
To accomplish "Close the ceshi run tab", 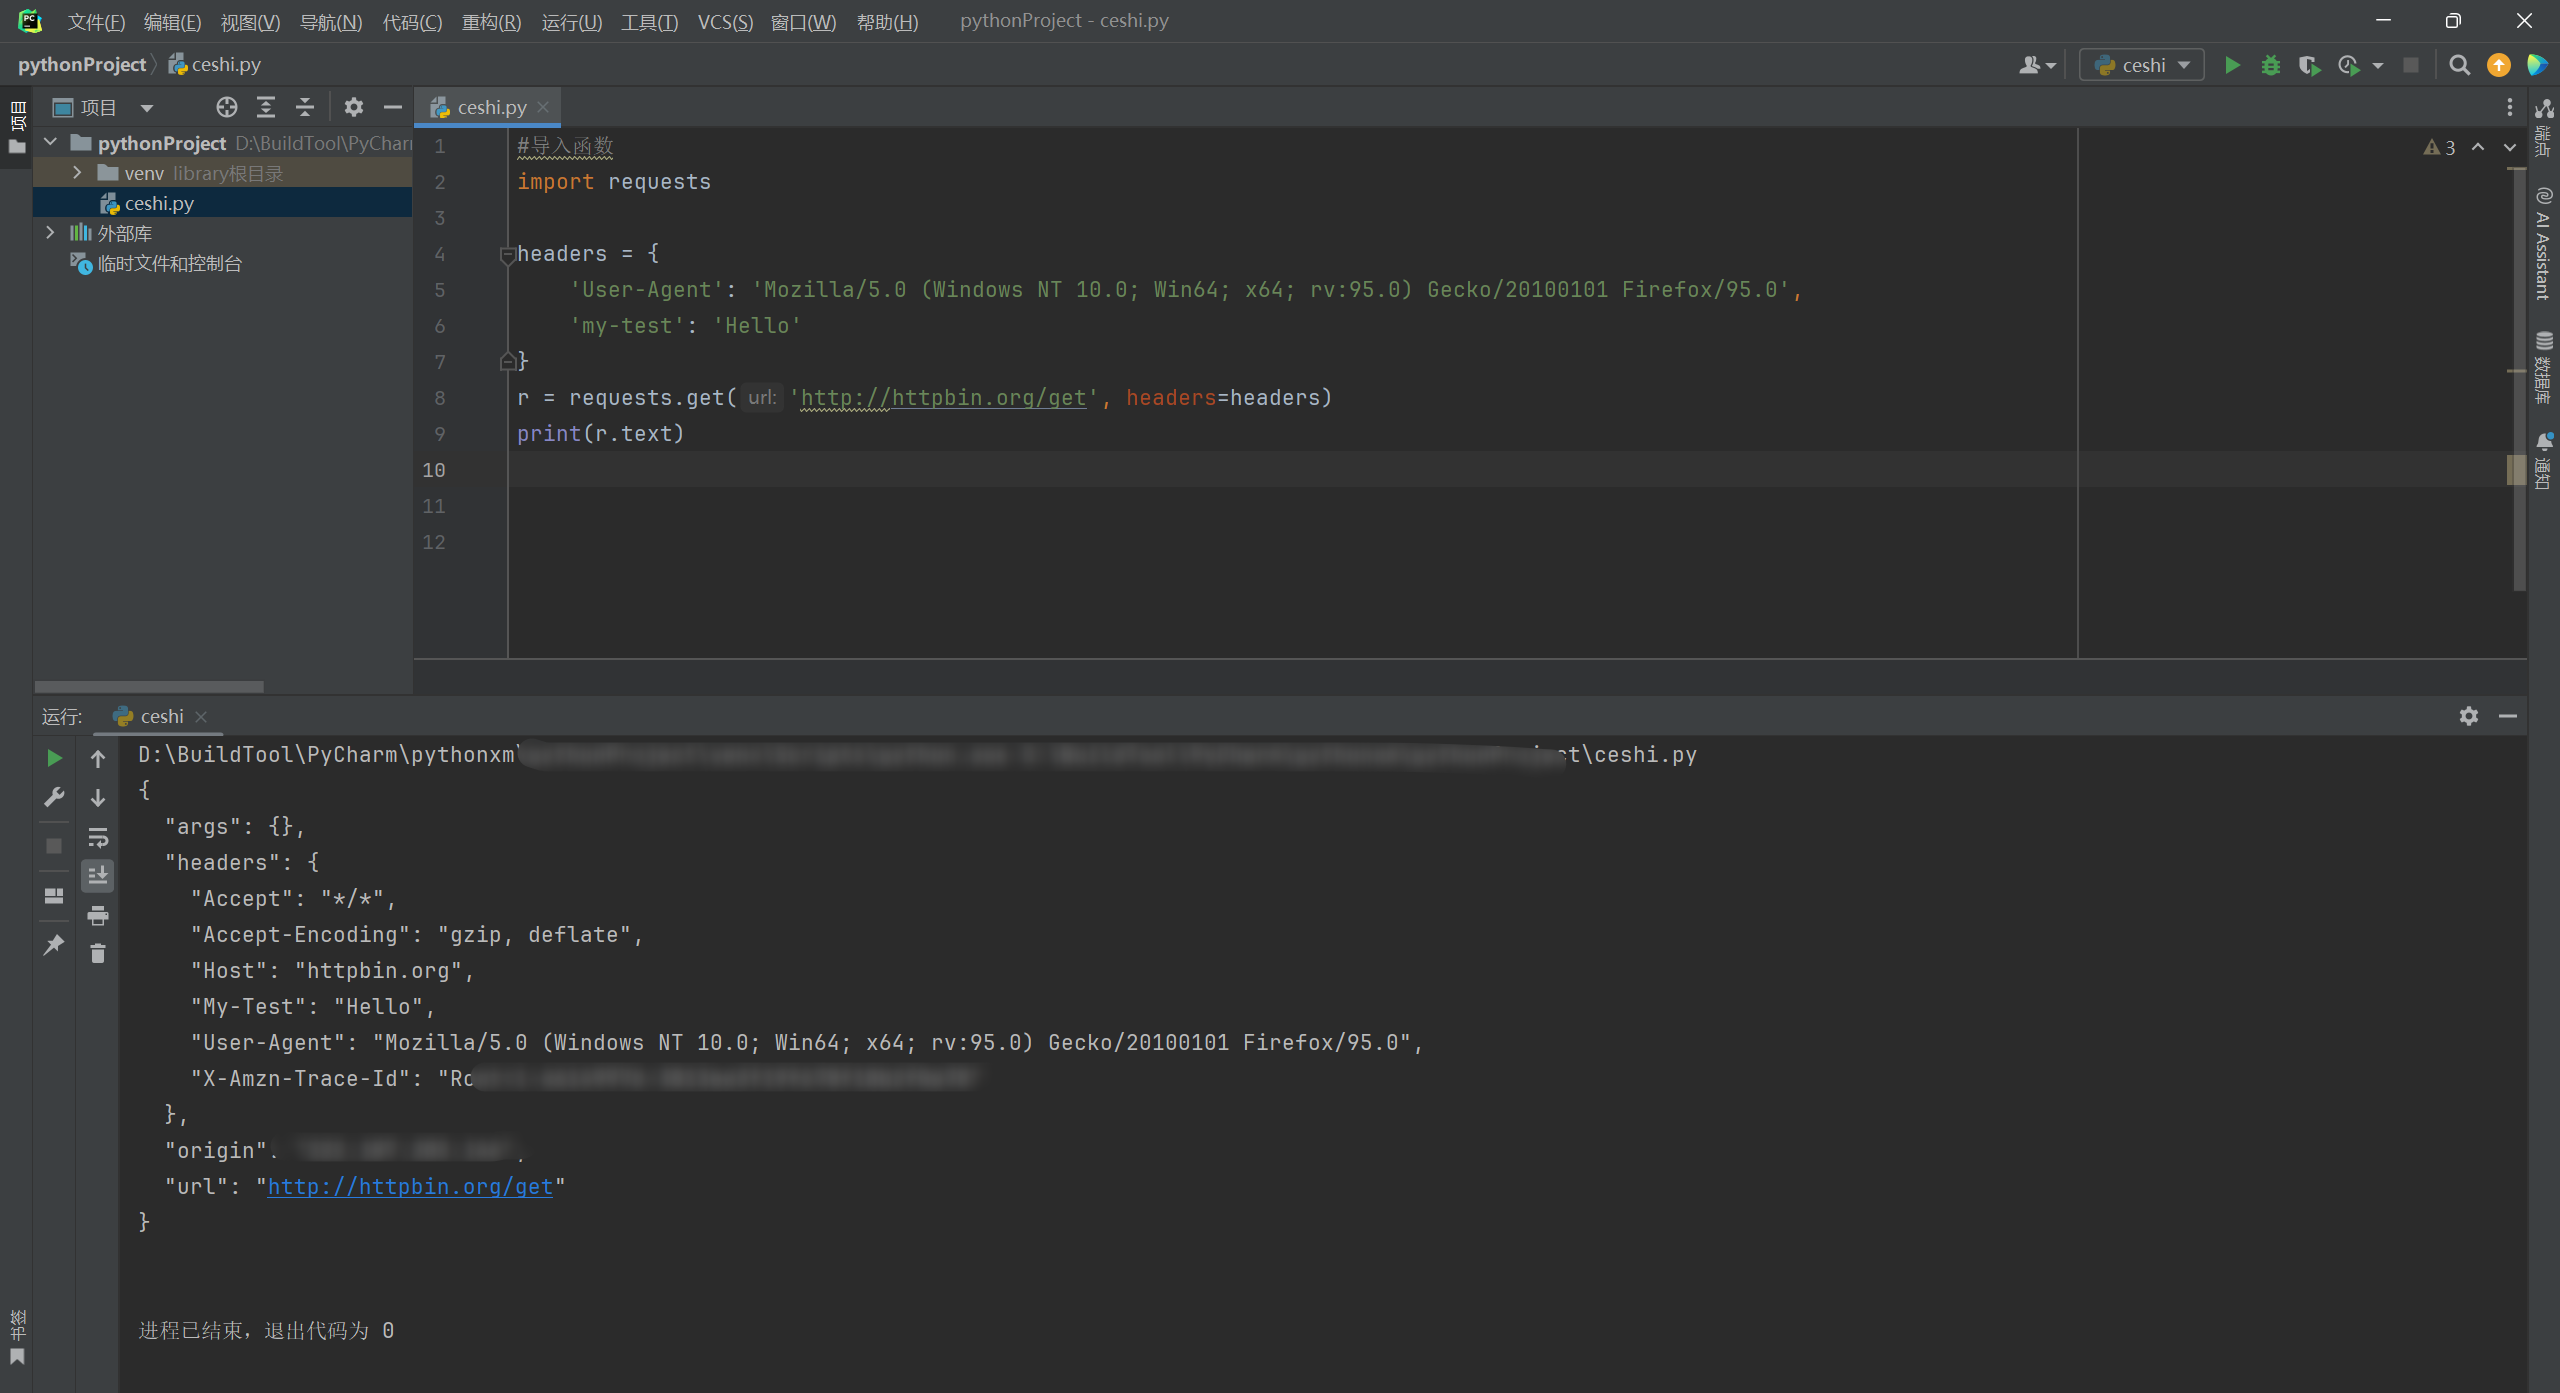I will coord(201,716).
